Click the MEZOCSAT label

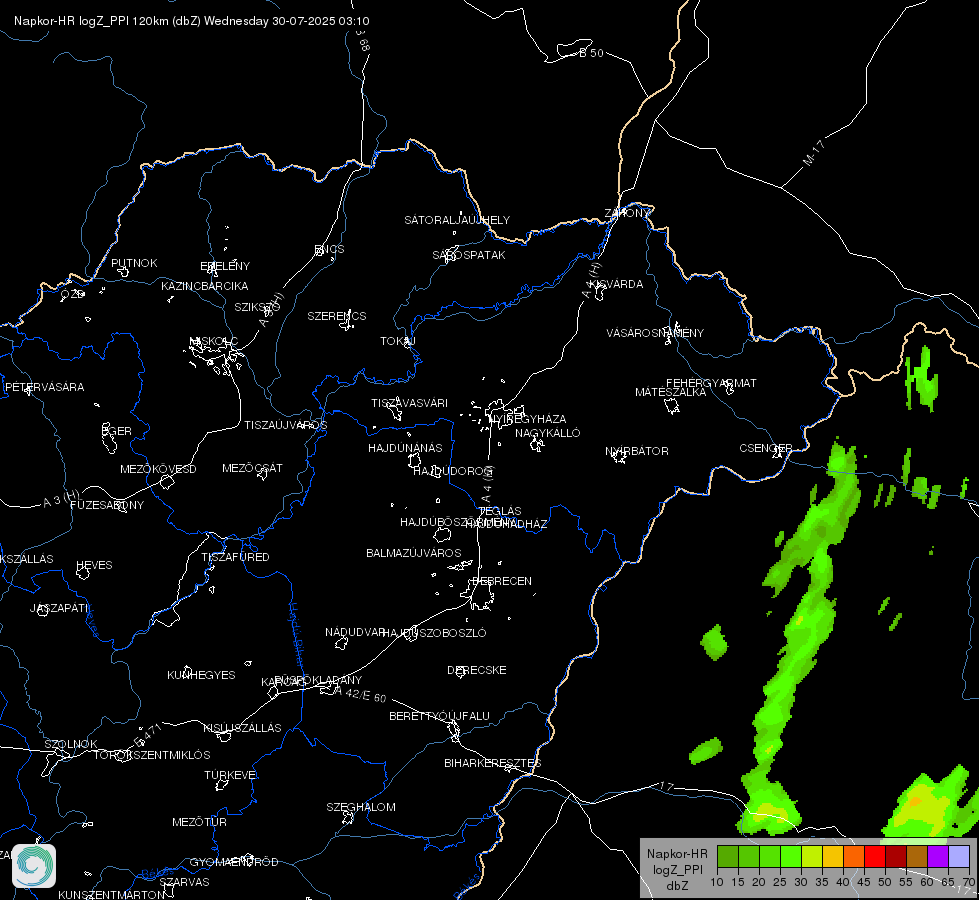[252, 468]
